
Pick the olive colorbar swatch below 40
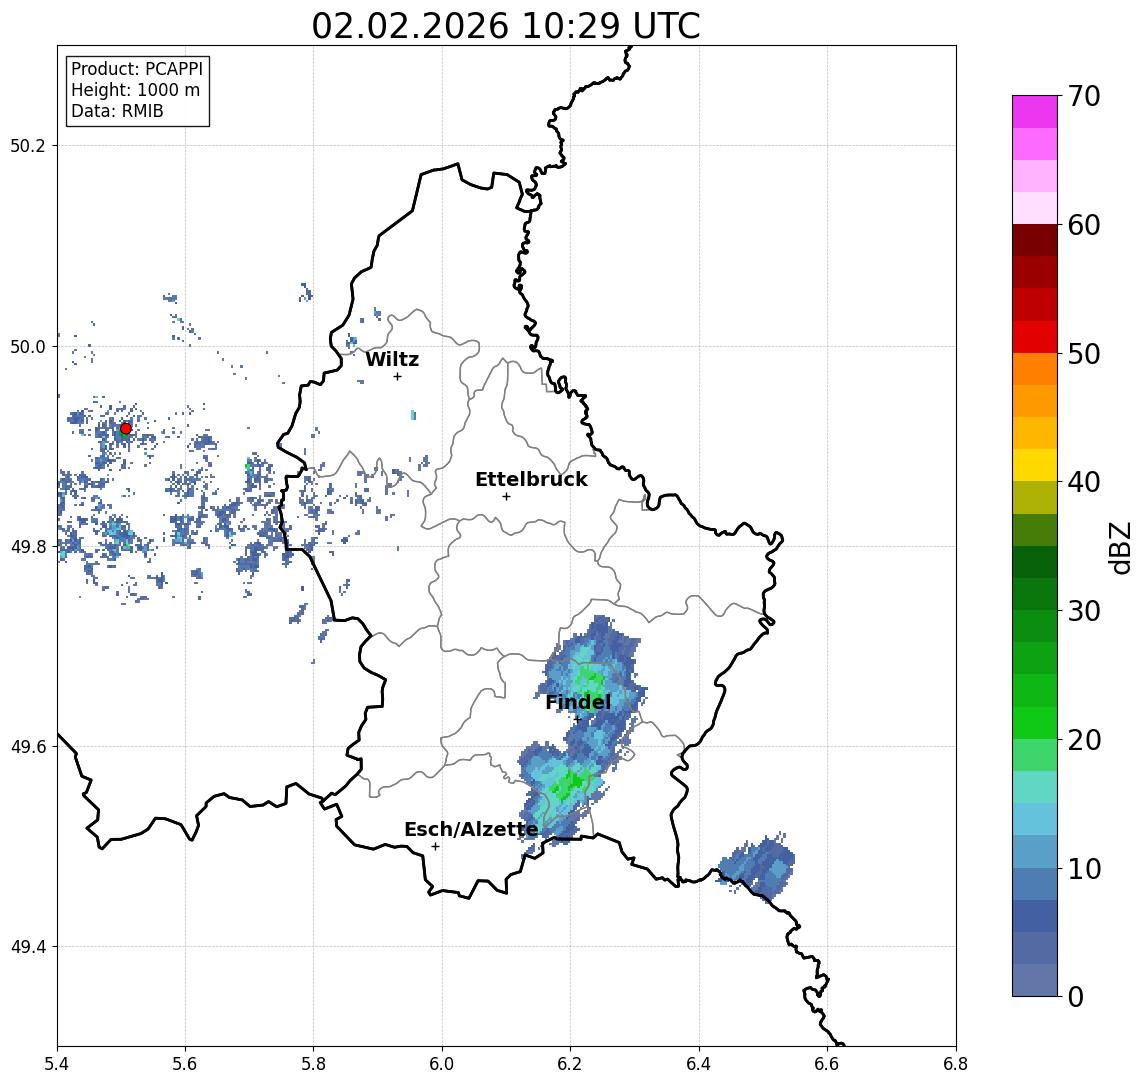pos(1035,497)
